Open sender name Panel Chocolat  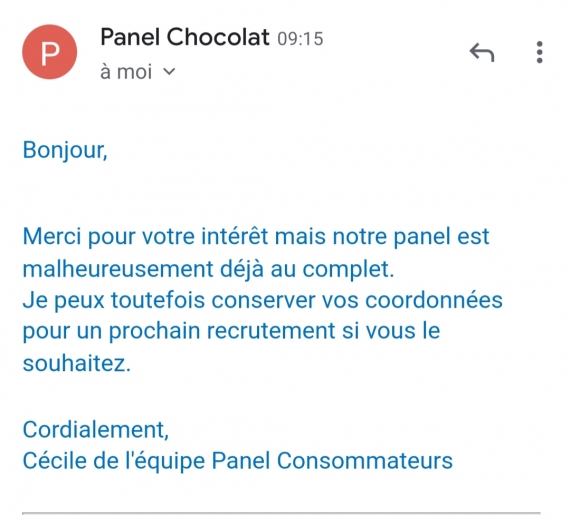(185, 37)
